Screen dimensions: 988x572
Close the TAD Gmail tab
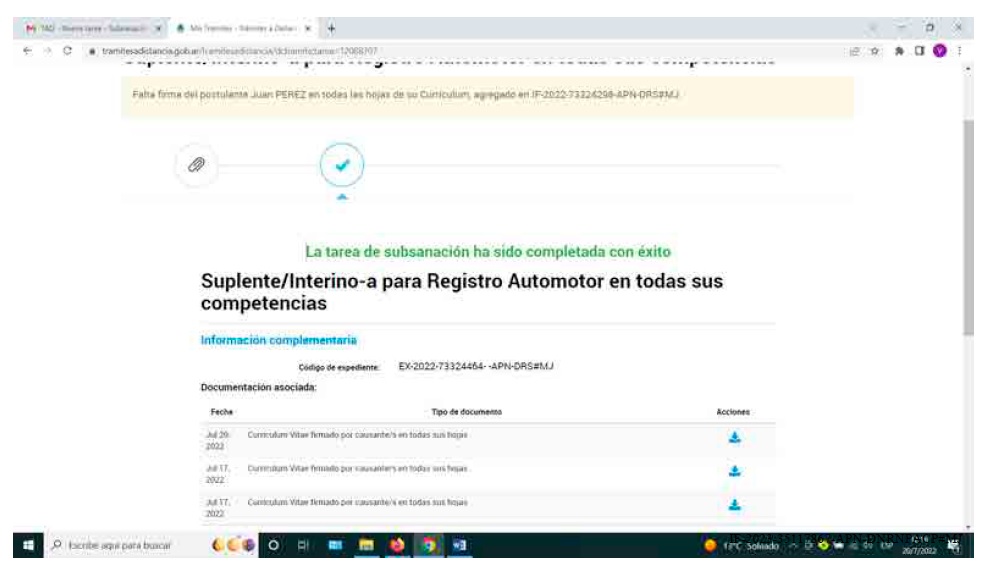point(158,28)
